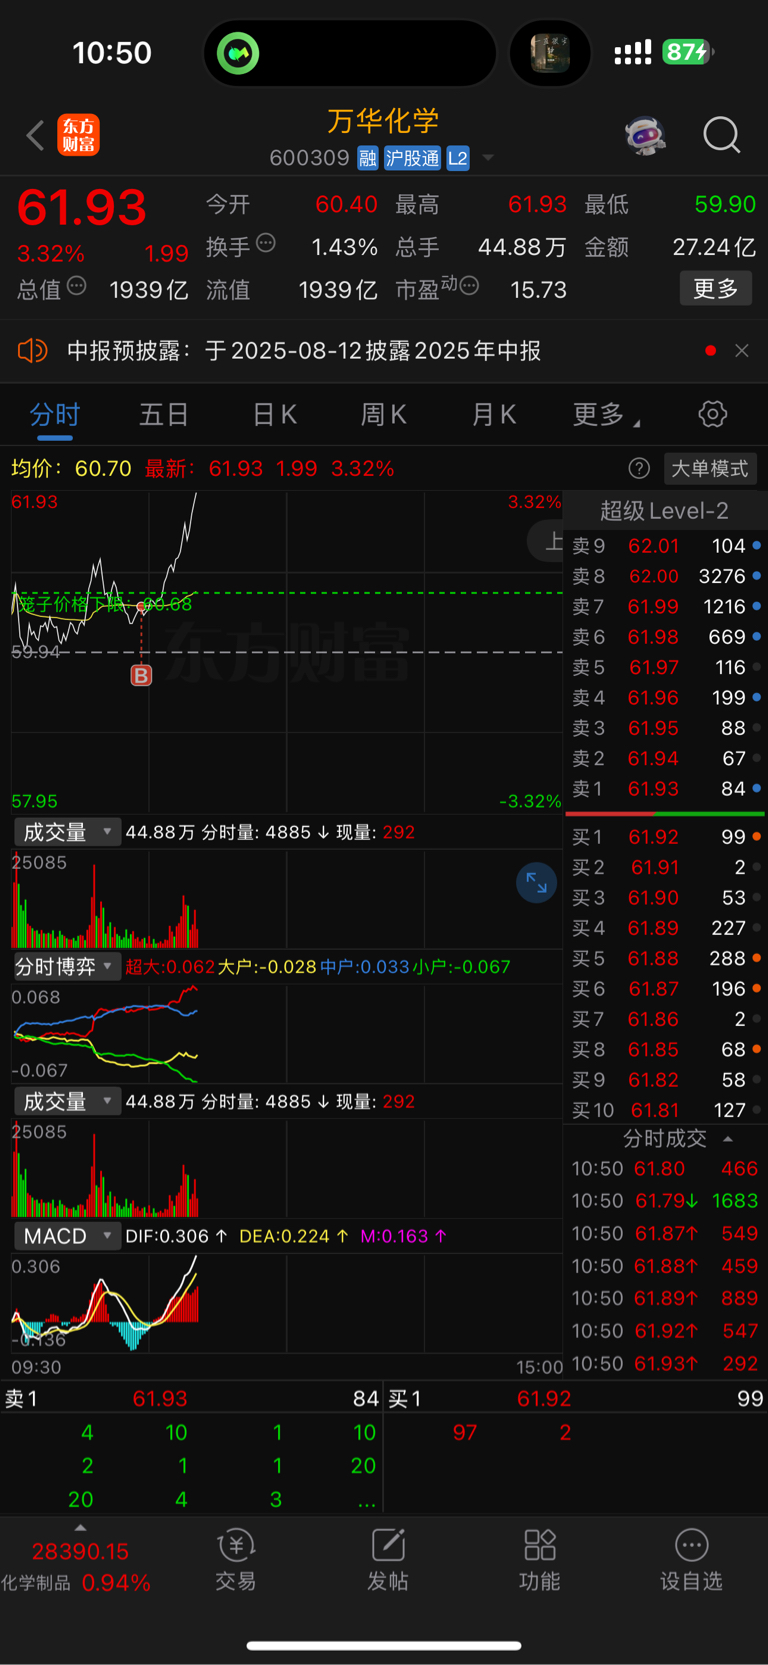The image size is (768, 1665).
Task: Tap 设自选 add to watchlist icon
Action: 691,1560
